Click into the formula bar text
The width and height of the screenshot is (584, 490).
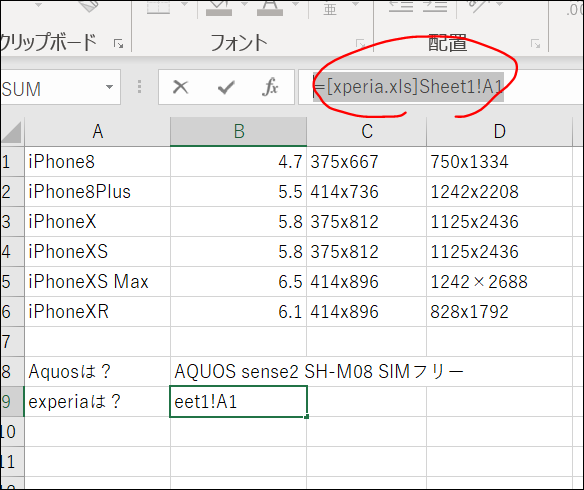(x=408, y=87)
